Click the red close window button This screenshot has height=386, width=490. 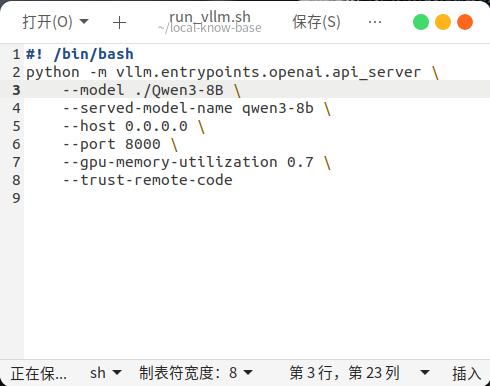465,22
